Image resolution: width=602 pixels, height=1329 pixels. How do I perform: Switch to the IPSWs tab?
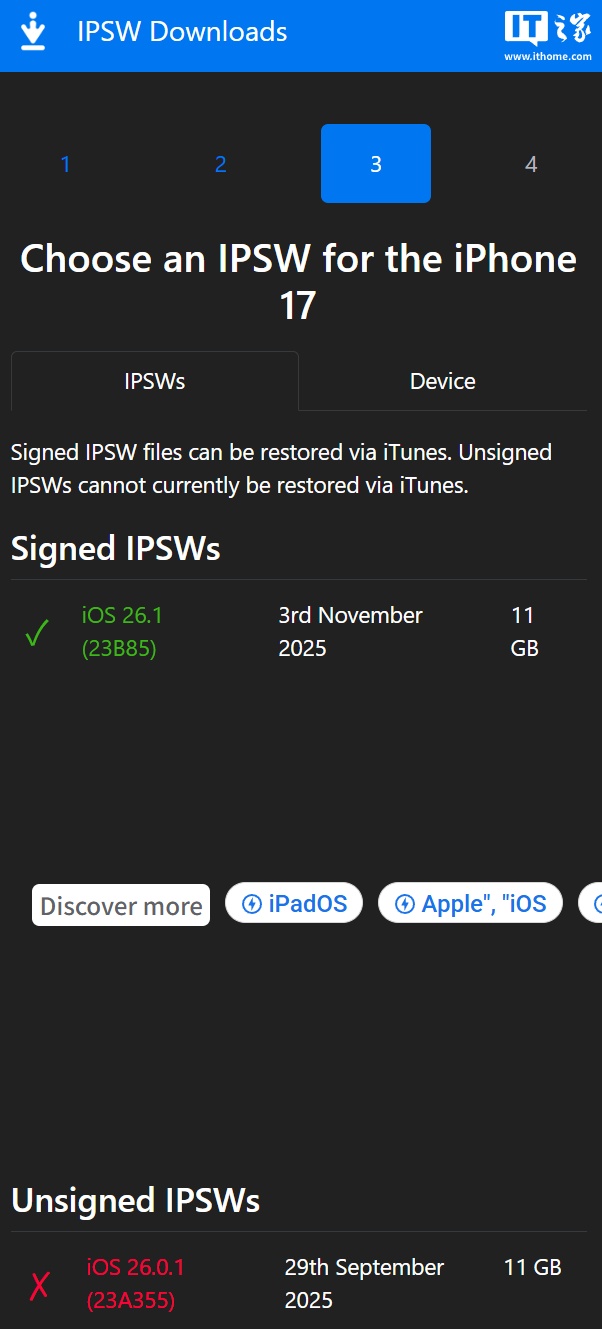[x=155, y=381]
